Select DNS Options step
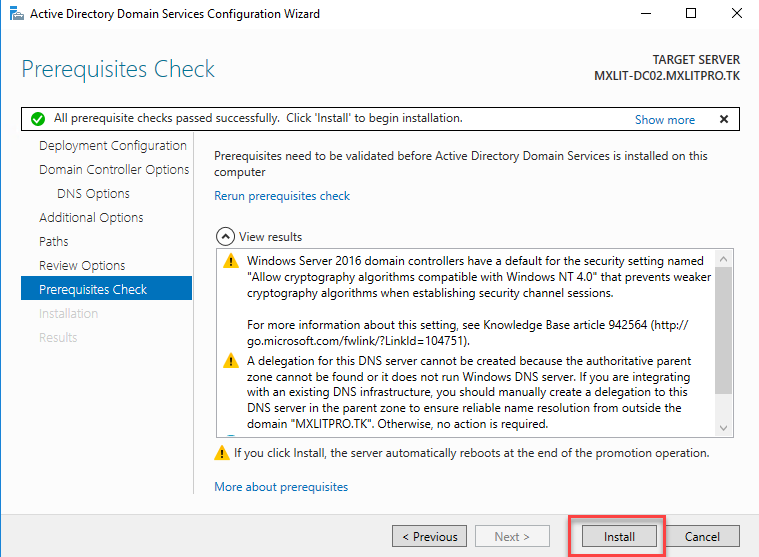759x557 pixels. click(93, 194)
